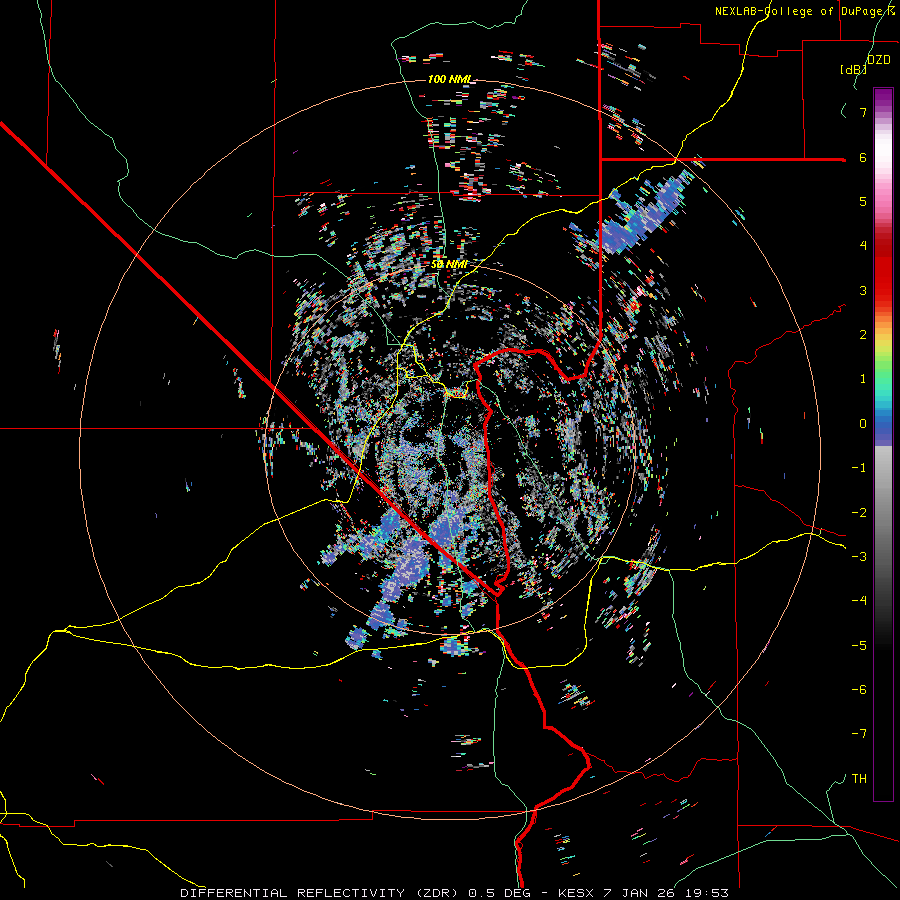This screenshot has height=900, width=900.
Task: Click the 4 tick label on the scale
Action: [863, 246]
